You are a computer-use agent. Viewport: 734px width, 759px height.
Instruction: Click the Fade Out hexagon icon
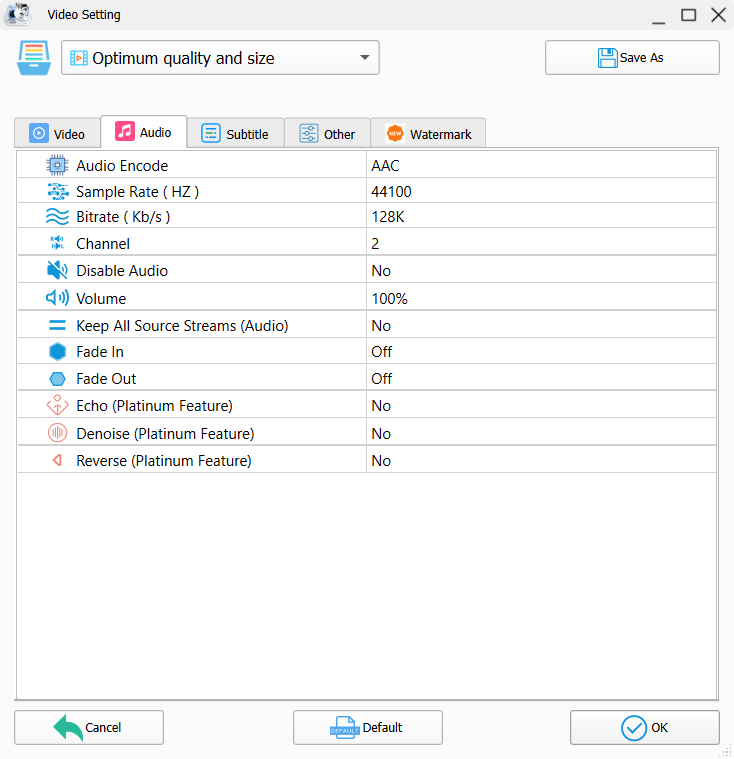[57, 379]
